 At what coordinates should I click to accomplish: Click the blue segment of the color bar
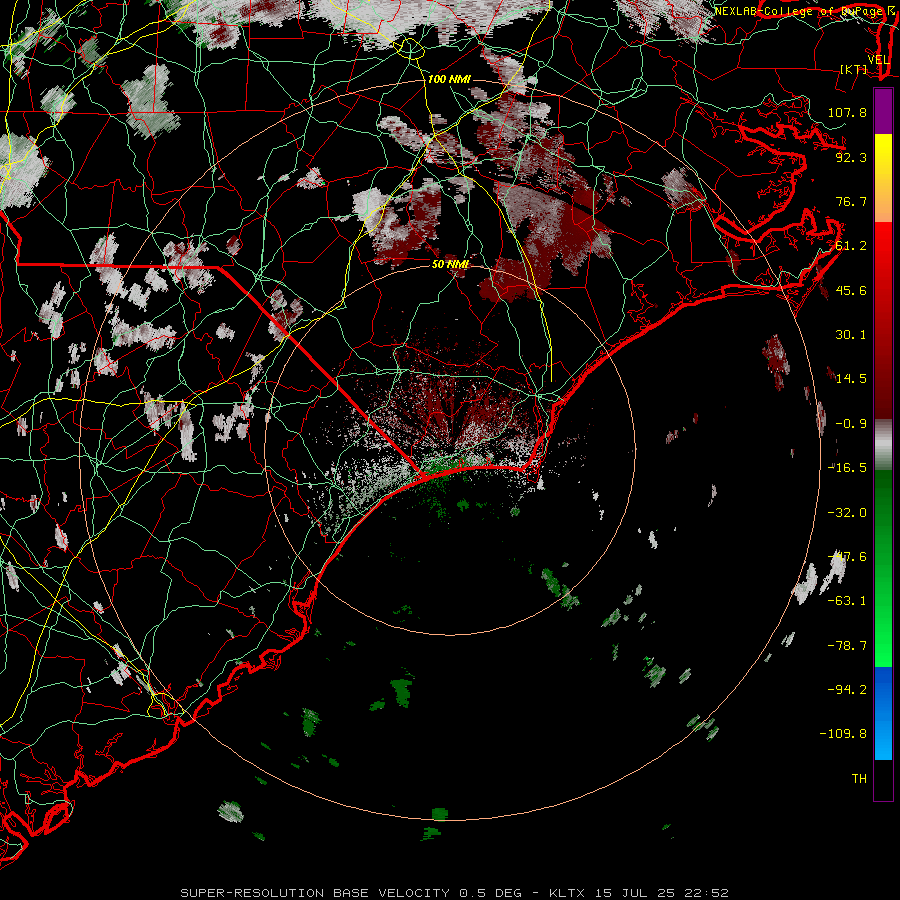pyautogui.click(x=883, y=713)
